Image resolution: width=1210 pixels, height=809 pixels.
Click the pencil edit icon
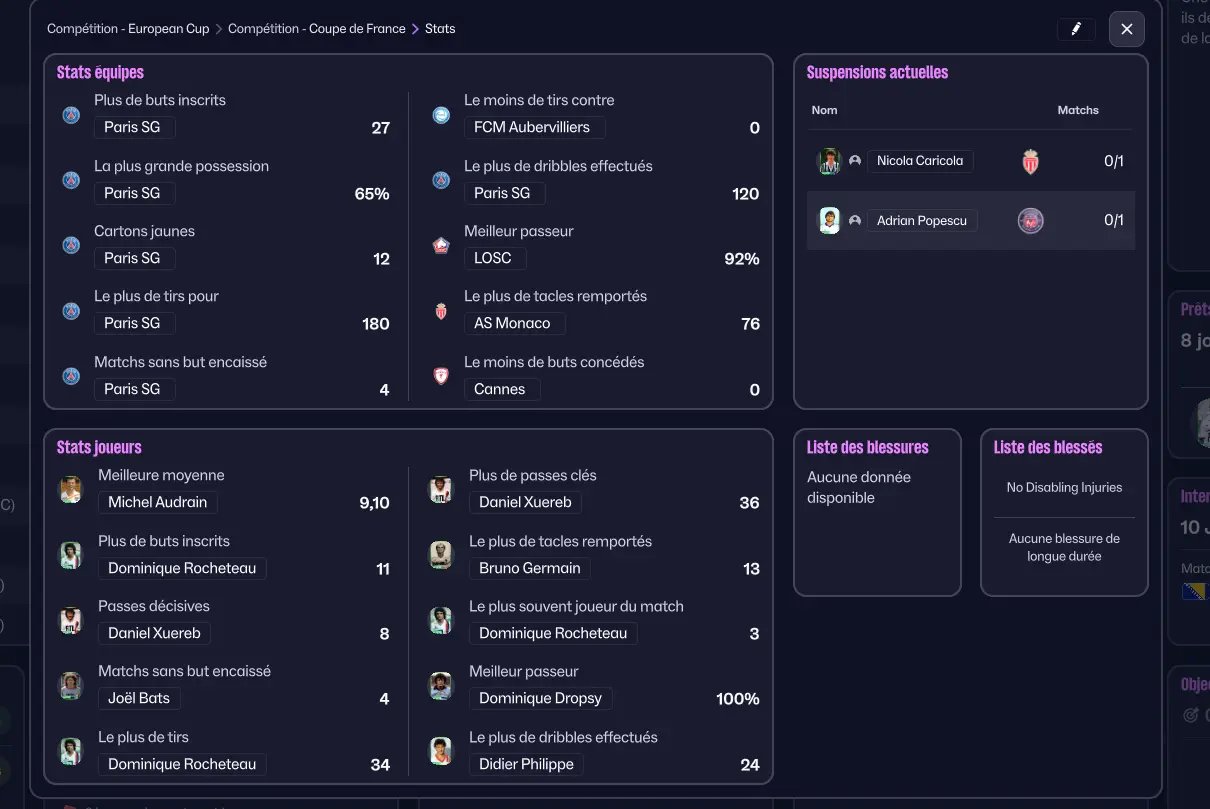coord(1076,29)
